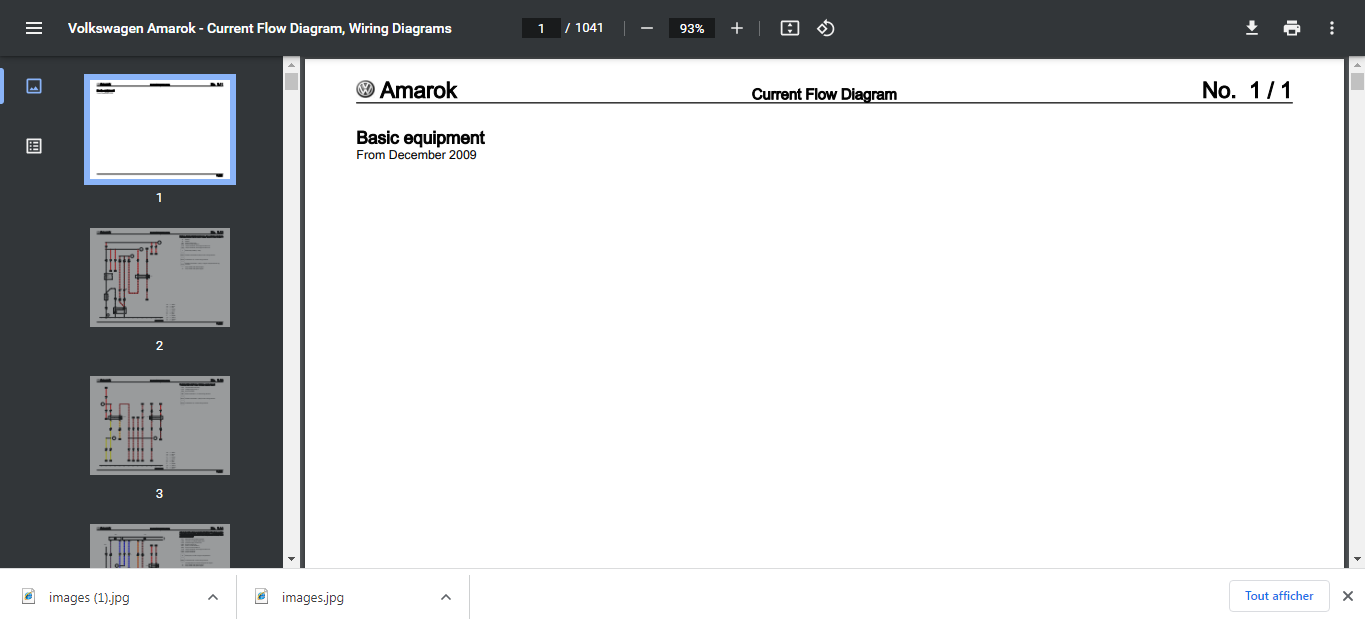Click the page number input field
This screenshot has width=1365, height=625.
click(x=541, y=28)
